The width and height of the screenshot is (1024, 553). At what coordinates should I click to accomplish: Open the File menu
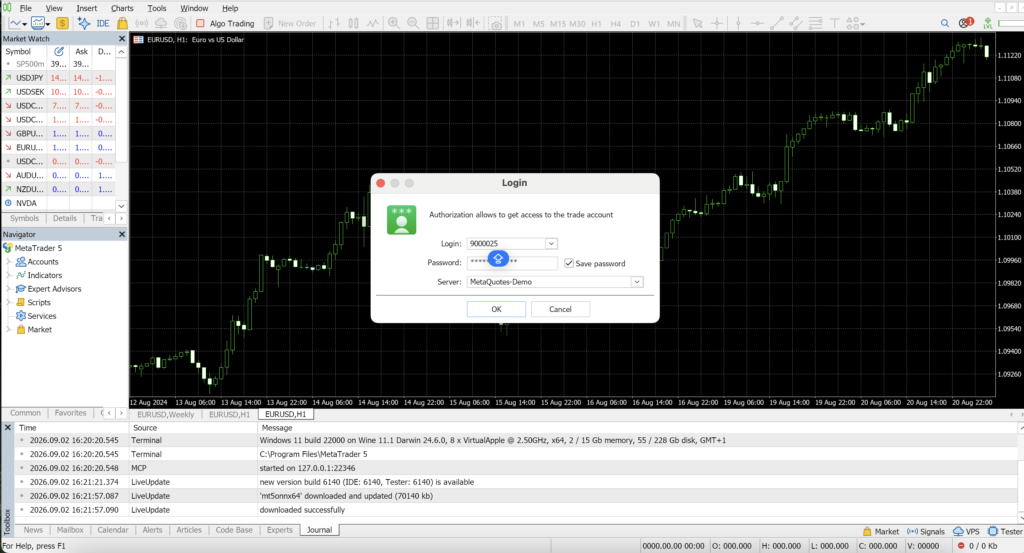click(25, 8)
